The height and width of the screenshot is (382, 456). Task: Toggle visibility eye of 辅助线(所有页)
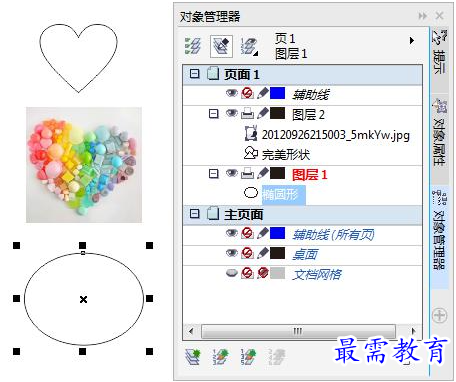(232, 233)
